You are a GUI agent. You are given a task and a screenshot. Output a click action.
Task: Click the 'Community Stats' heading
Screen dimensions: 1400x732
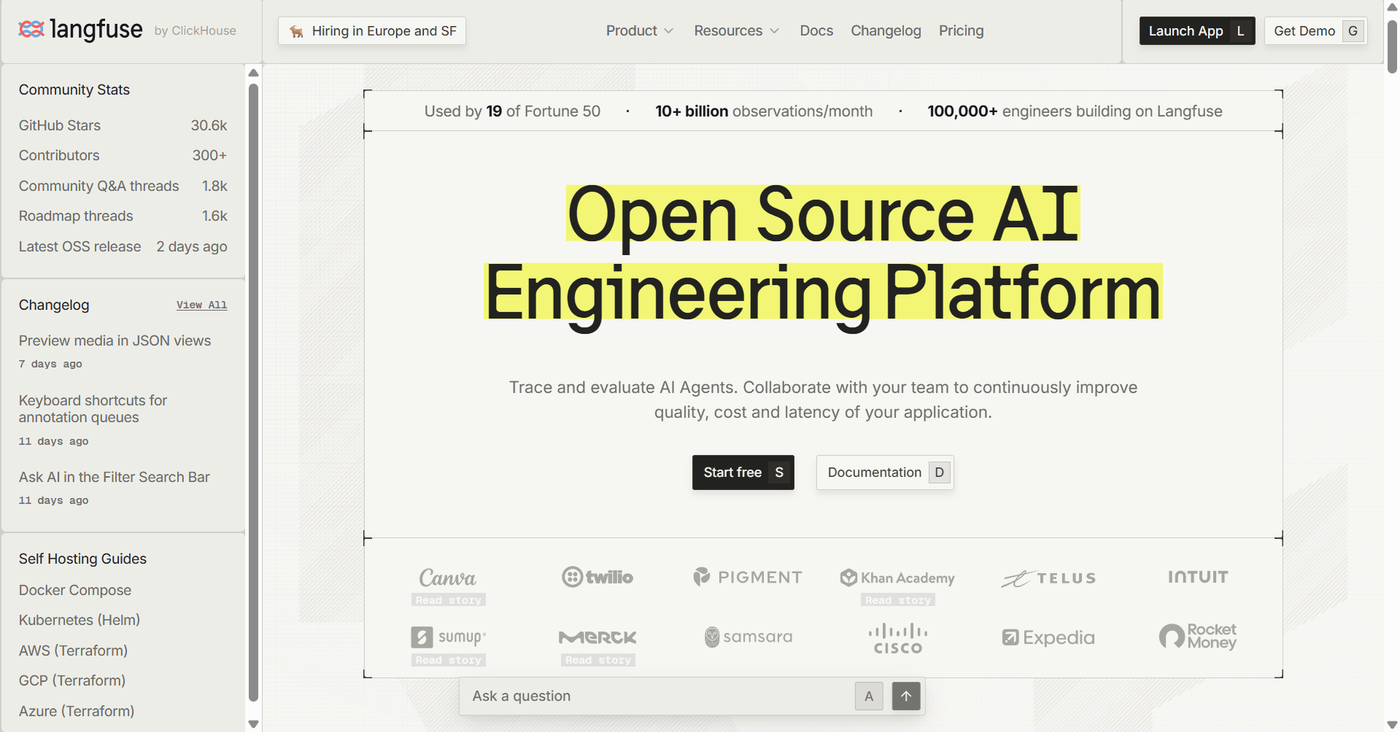point(74,90)
